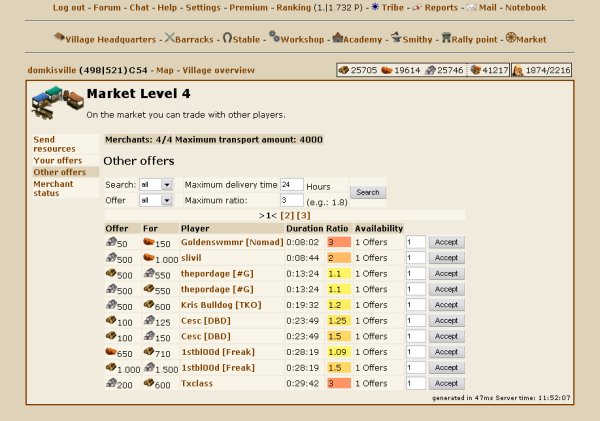Click the Market wheel icon in the navigation bar
This screenshot has width=600, height=421.
click(511, 38)
